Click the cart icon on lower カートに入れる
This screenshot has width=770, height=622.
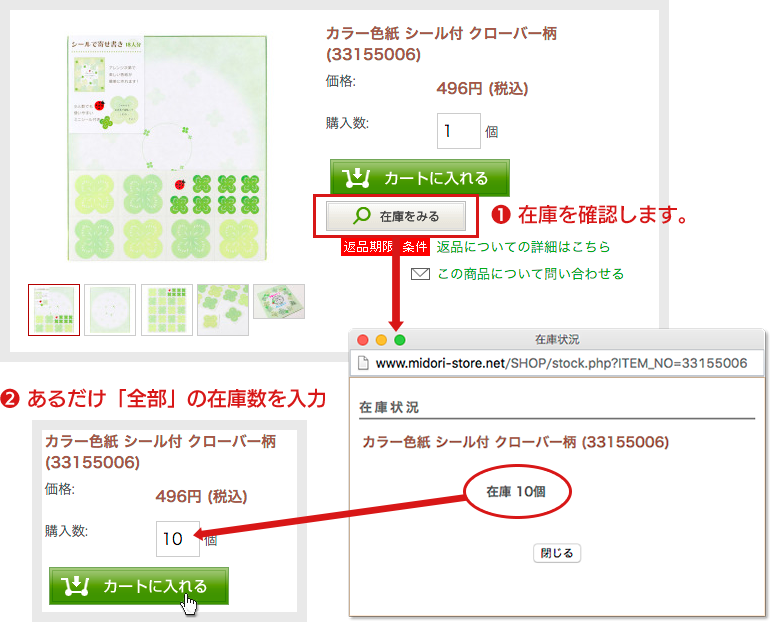tap(75, 586)
